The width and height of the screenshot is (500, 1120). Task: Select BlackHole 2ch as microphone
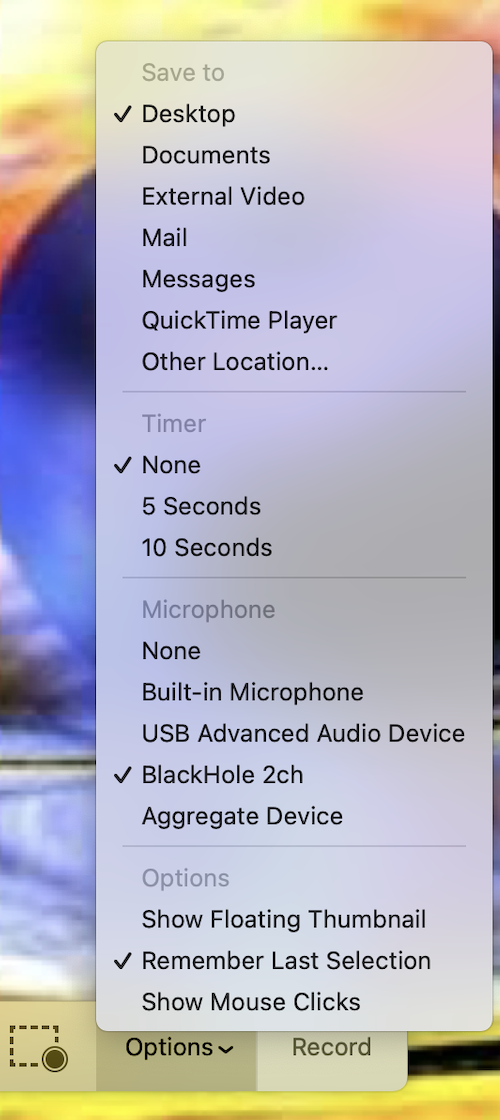[x=294, y=775]
